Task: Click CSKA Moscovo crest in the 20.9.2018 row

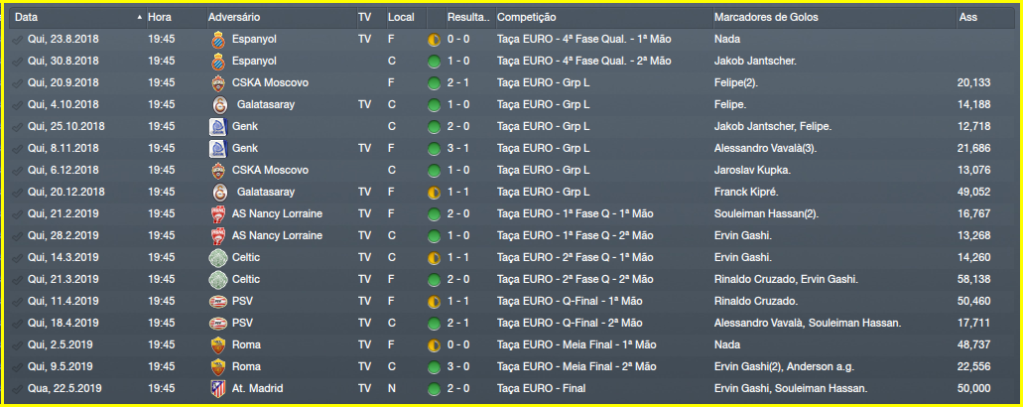Action: [218, 83]
